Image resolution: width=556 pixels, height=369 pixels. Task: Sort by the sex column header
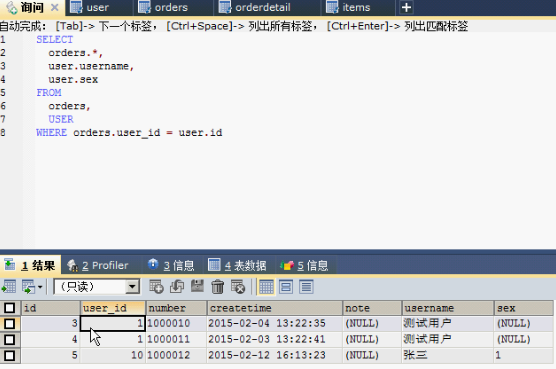tap(523, 308)
